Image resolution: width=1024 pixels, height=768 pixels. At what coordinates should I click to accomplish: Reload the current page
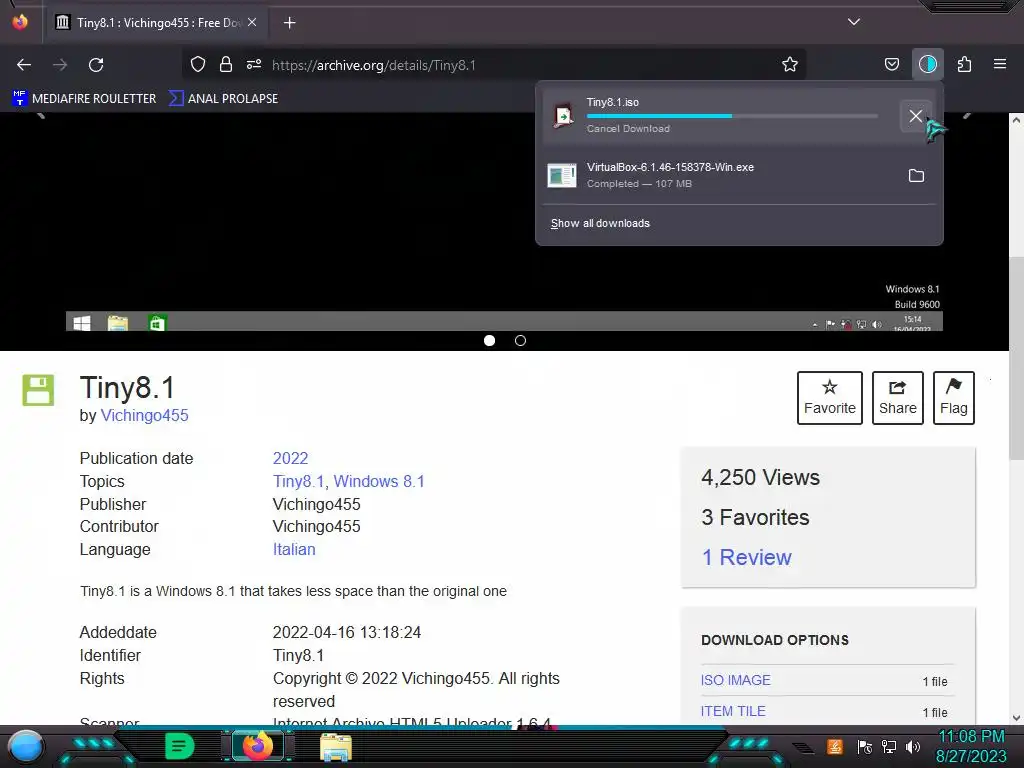pyautogui.click(x=96, y=65)
